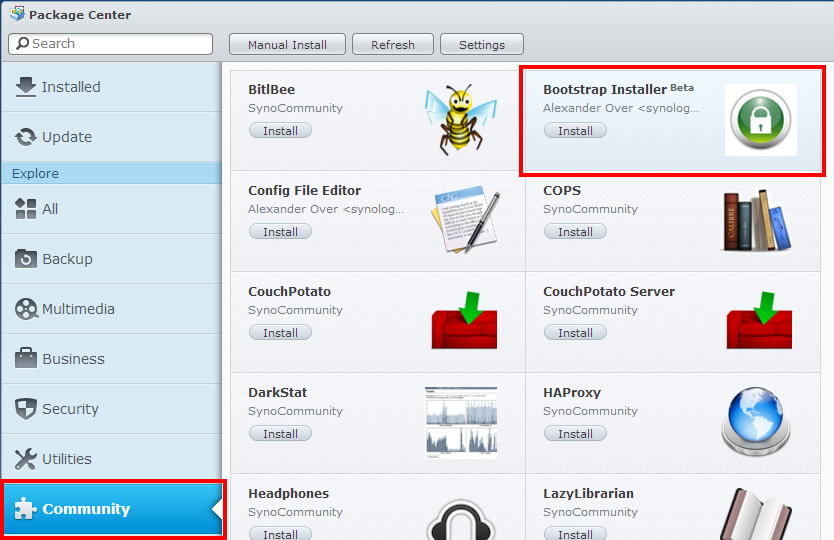The image size is (834, 540).
Task: Click the Multimedia film reel icon
Action: (26, 309)
